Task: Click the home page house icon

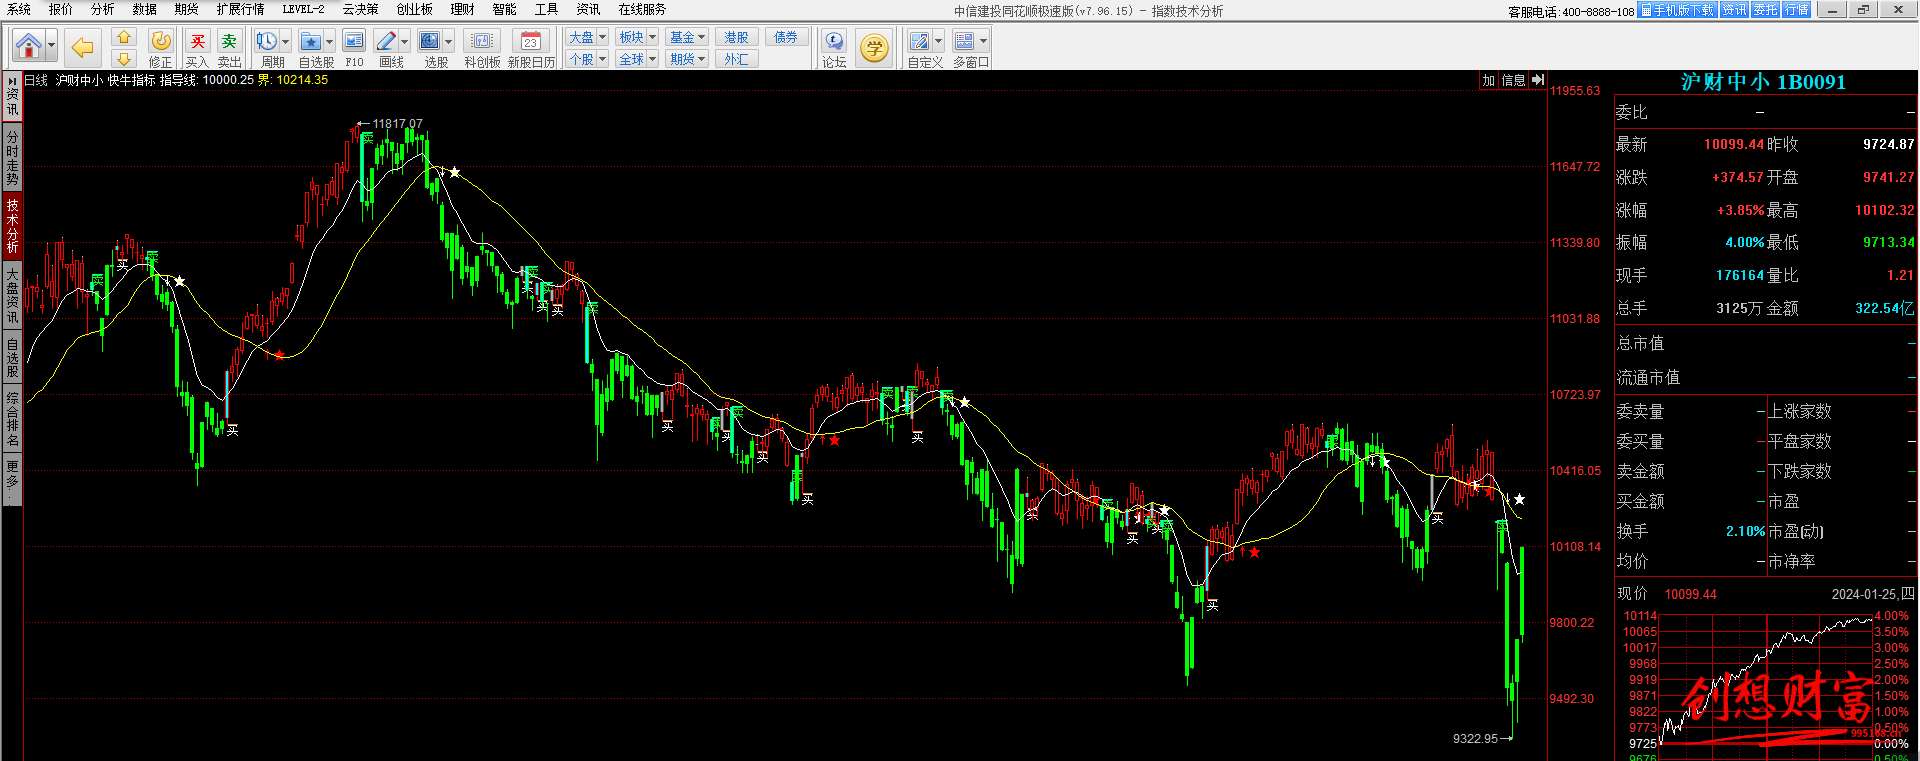Action: (29, 46)
